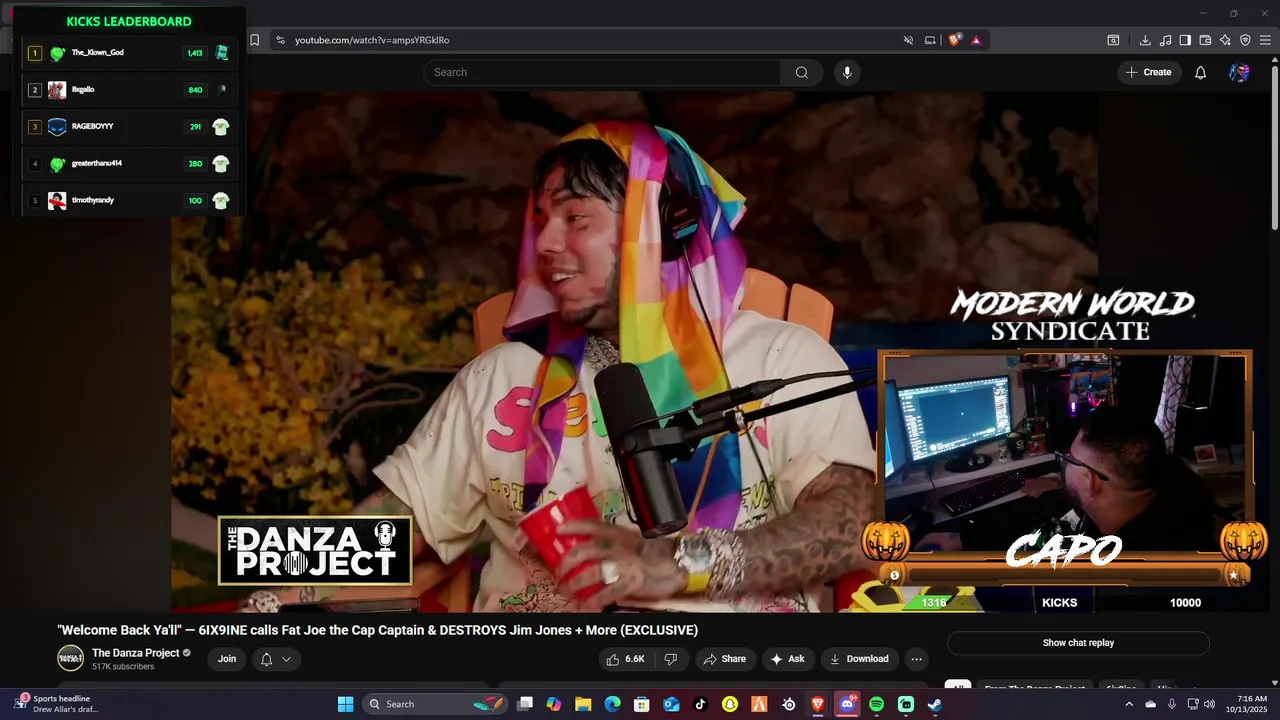Click the Brave Shields lion icon in address bar

954,40
